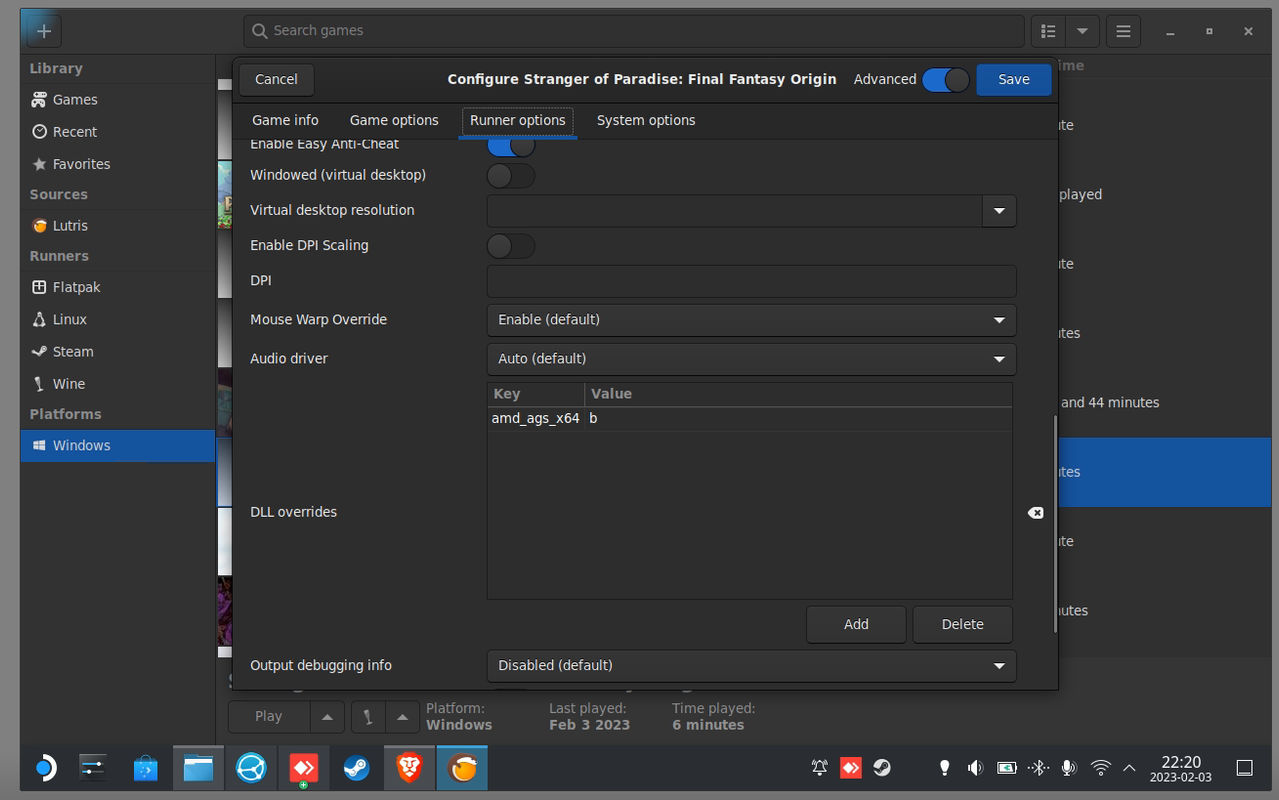Open the Mouse Warp Override dropdown

point(751,320)
